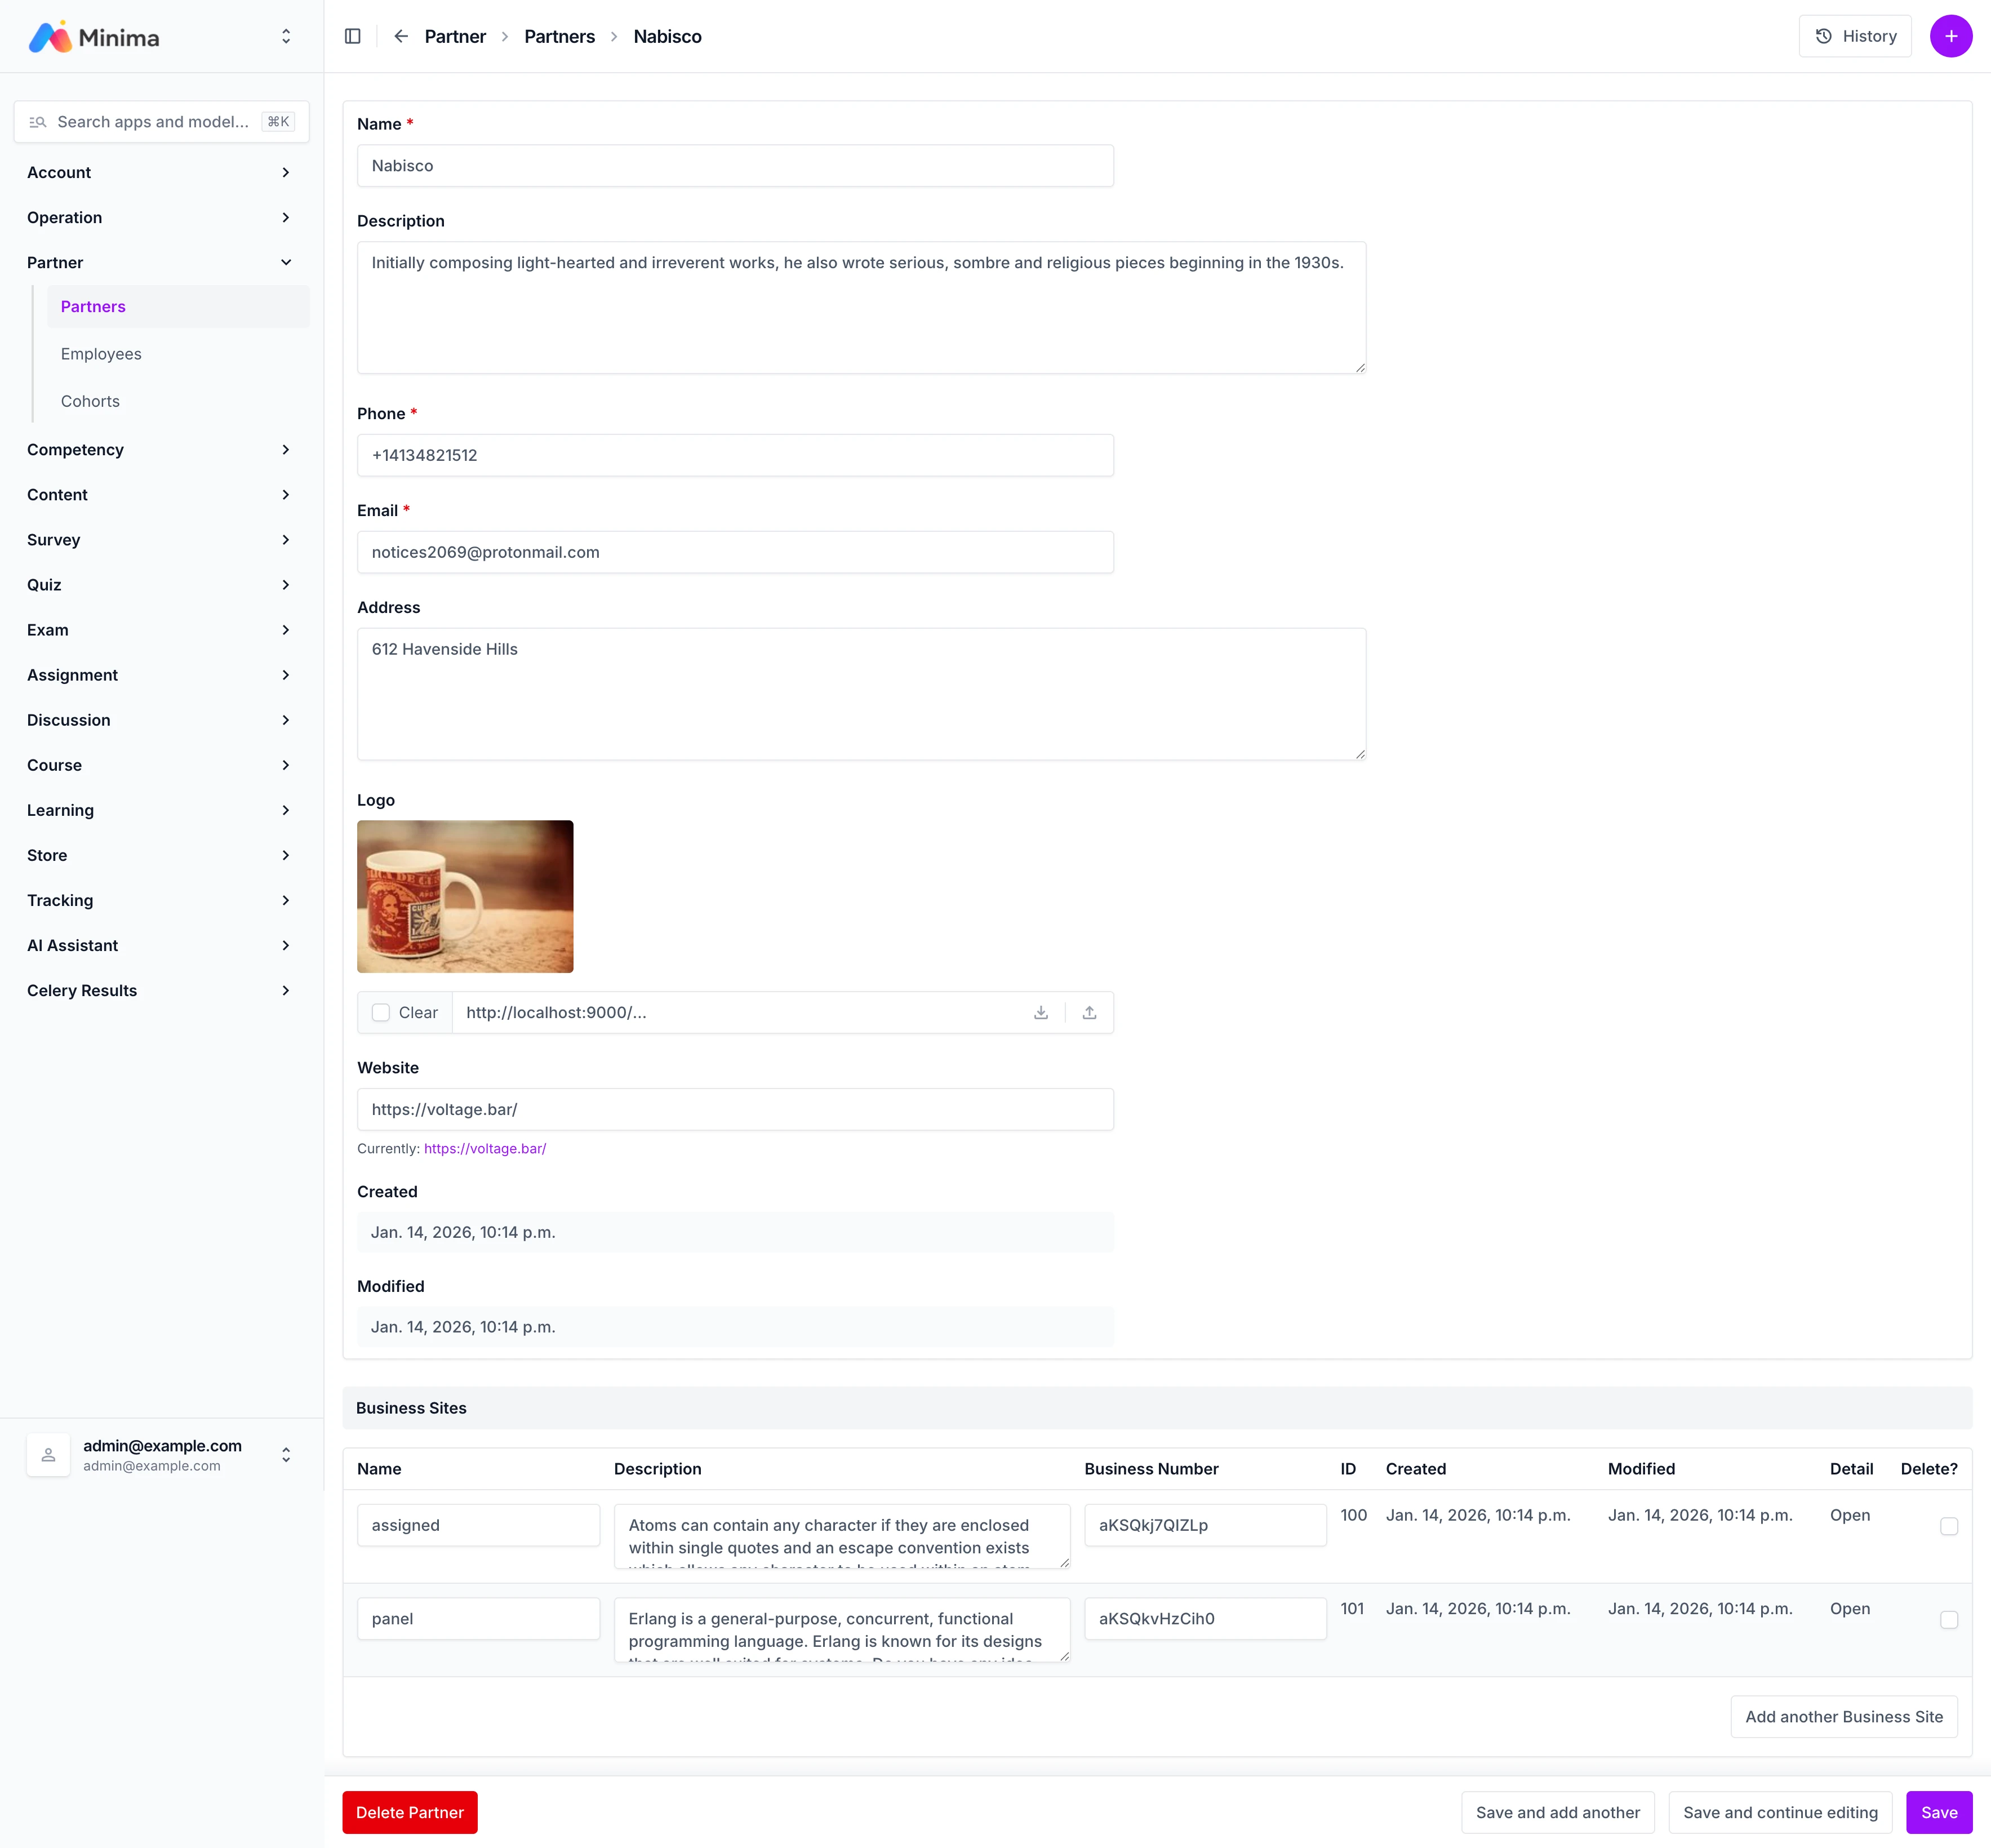Image resolution: width=1991 pixels, height=1848 pixels.
Task: Open History with clock icon
Action: [x=1854, y=36]
